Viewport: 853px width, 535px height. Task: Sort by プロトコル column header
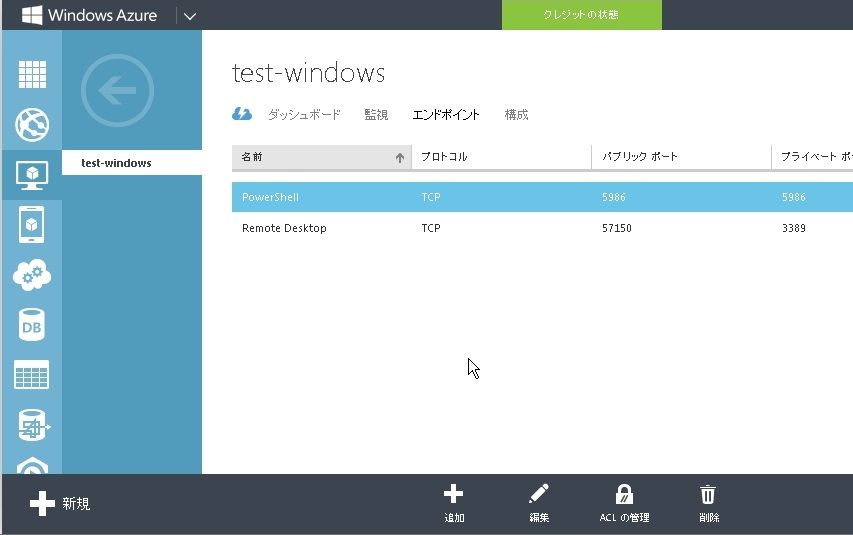pyautogui.click(x=502, y=157)
